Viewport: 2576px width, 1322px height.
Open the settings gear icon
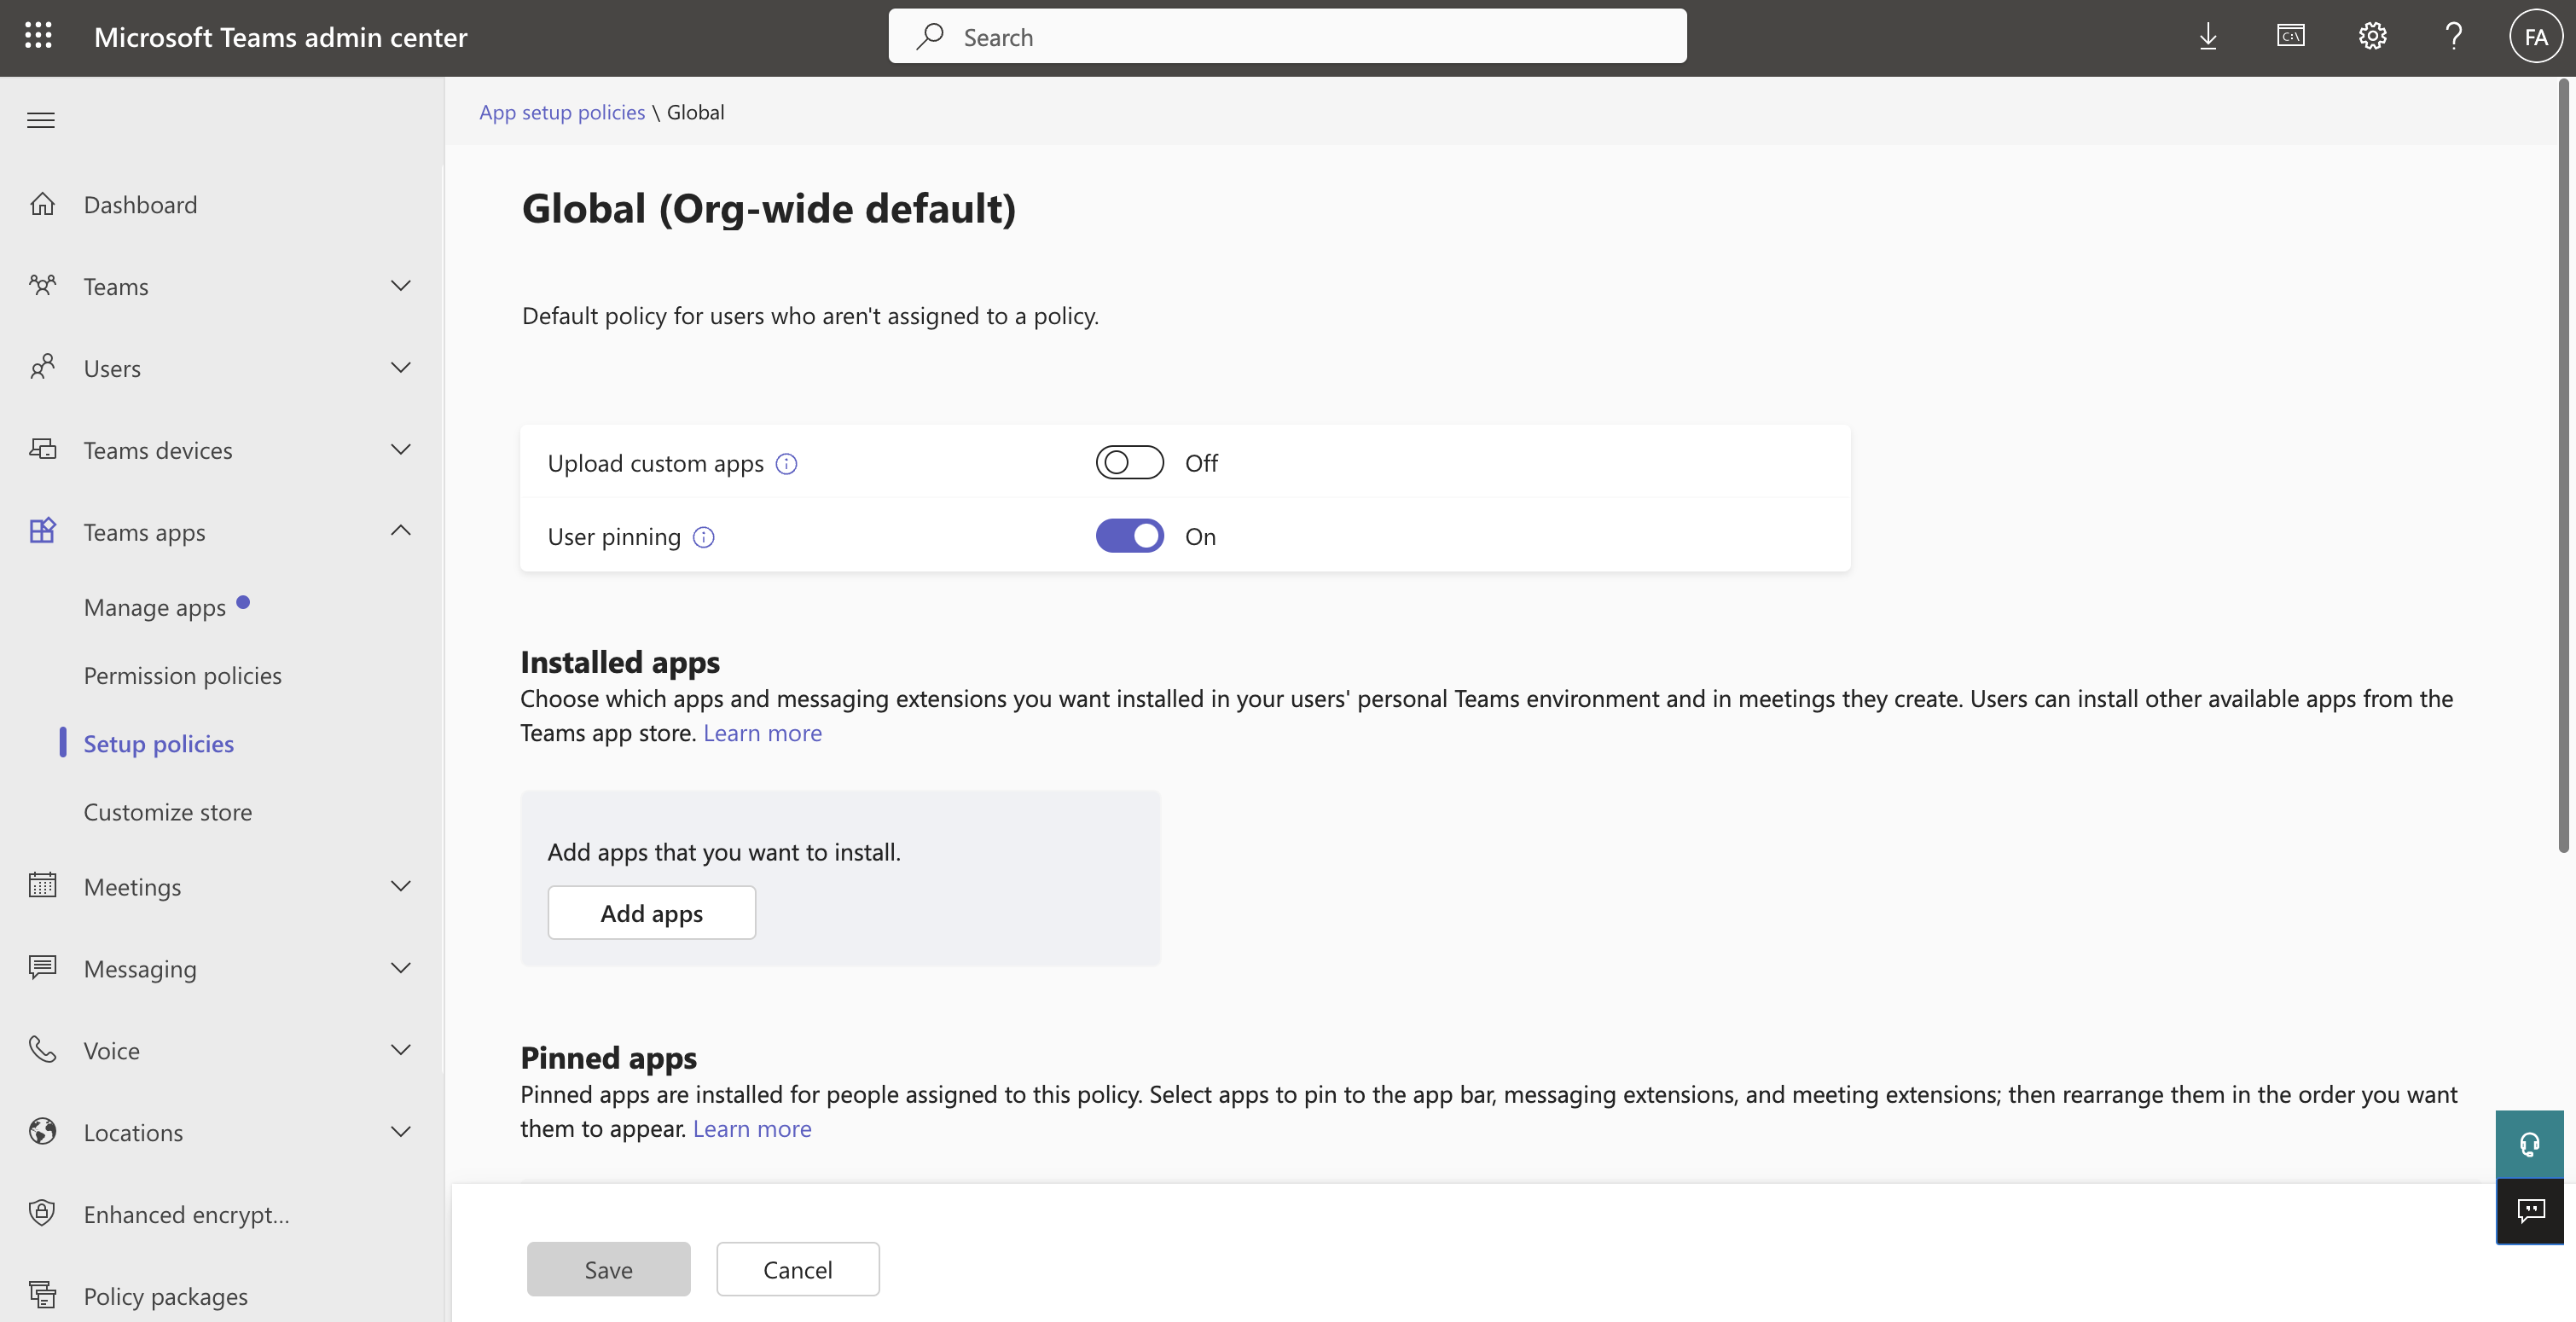click(2372, 37)
